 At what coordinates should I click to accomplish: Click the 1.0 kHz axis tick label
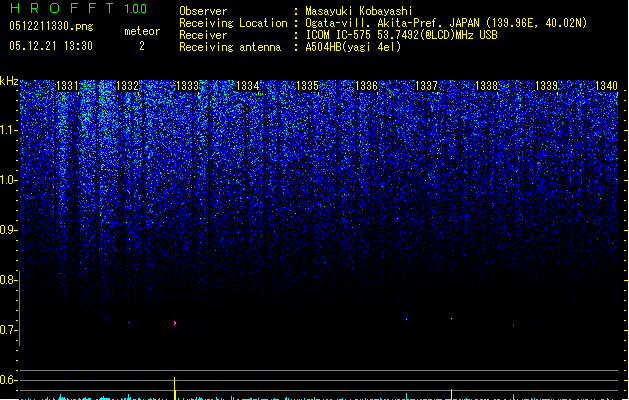tap(8, 180)
